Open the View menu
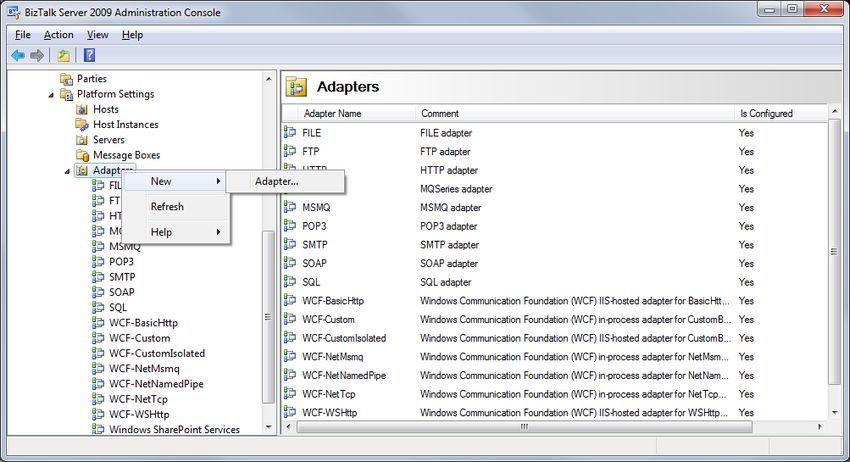The height and width of the screenshot is (462, 850). point(98,35)
